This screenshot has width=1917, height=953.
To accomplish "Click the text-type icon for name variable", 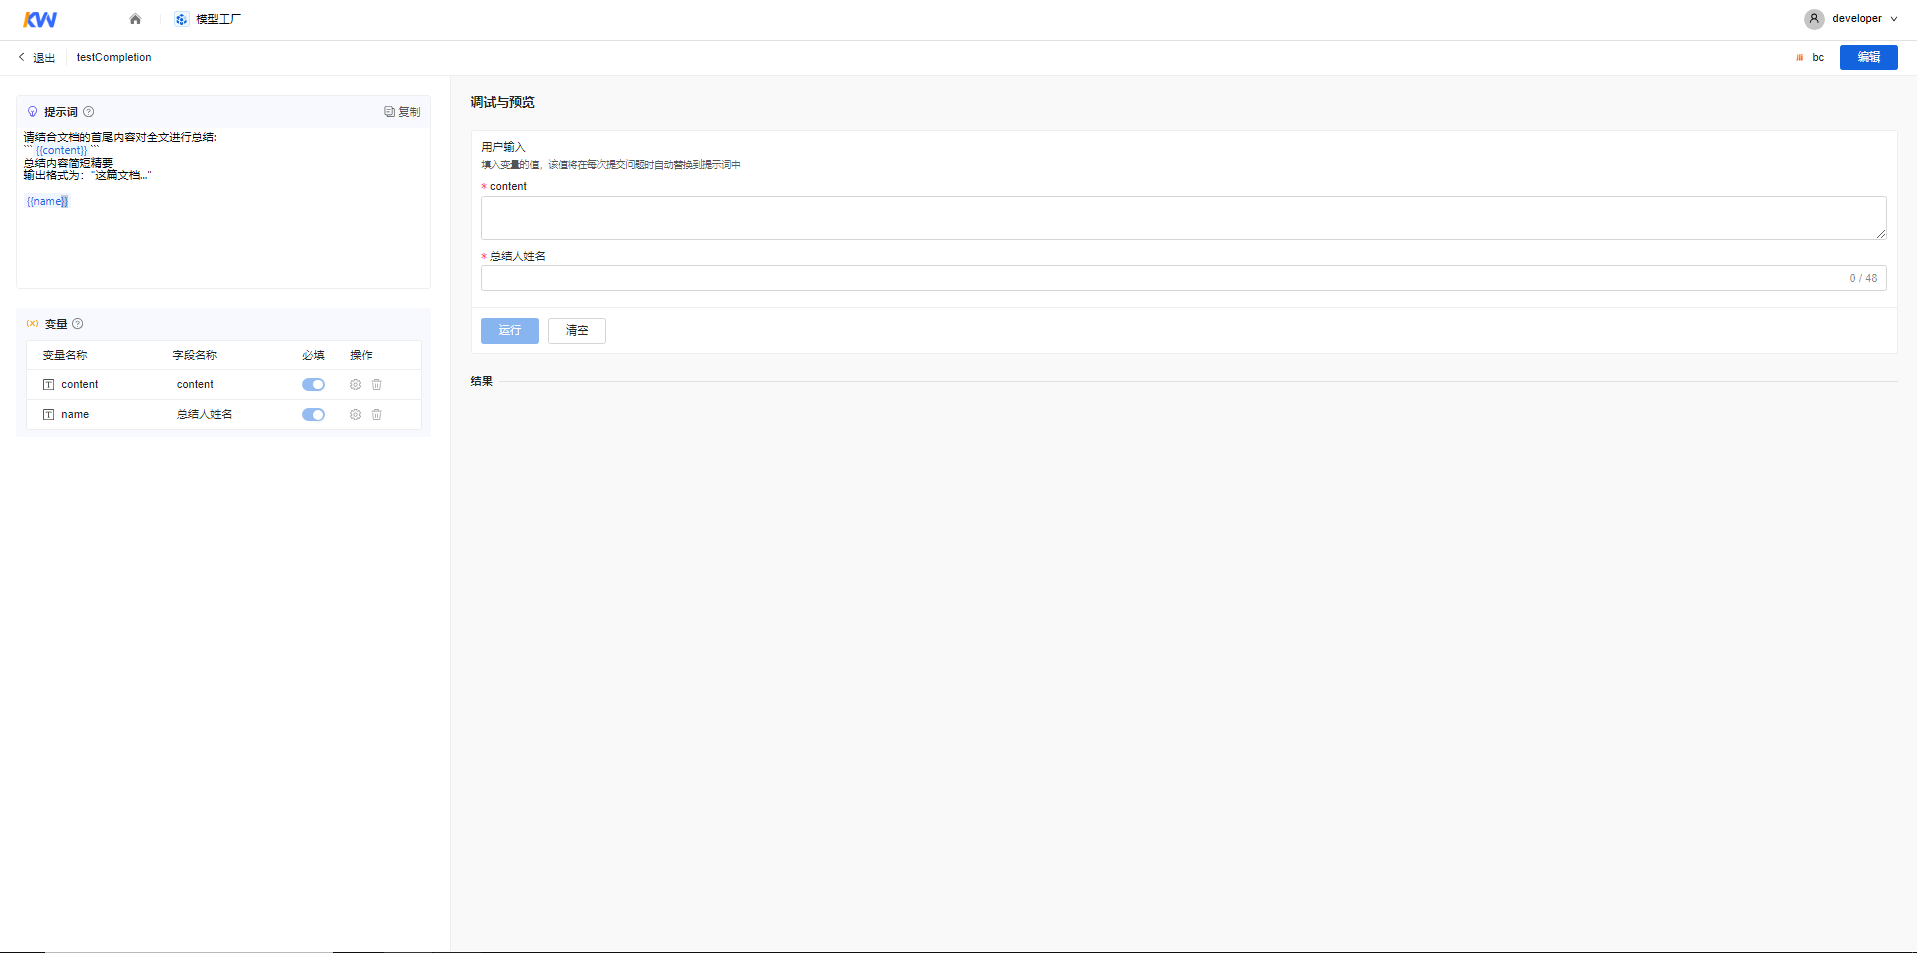I will click(x=48, y=414).
